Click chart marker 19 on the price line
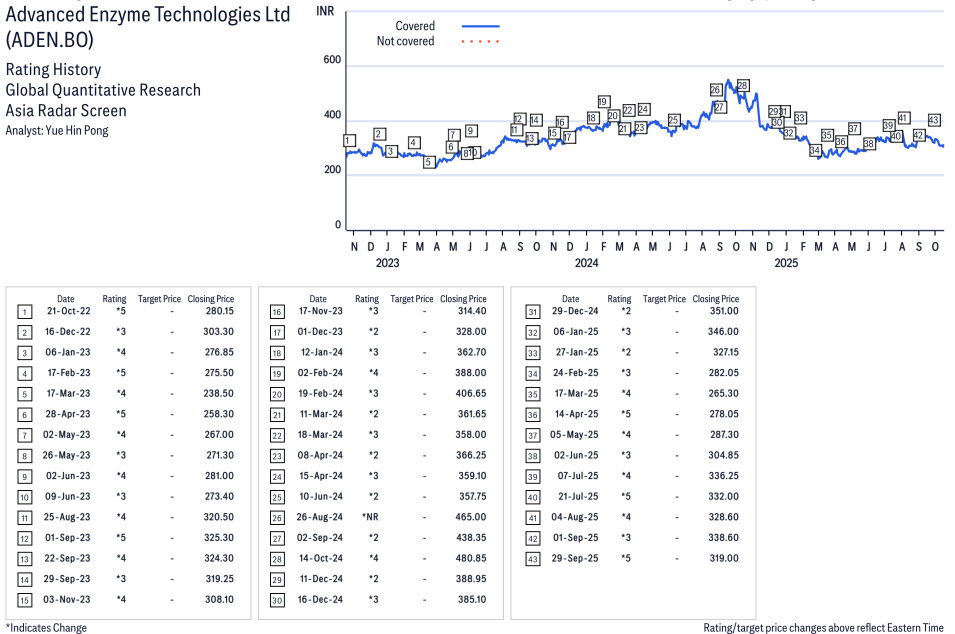Screen dimensions: 955x634 click(x=603, y=102)
